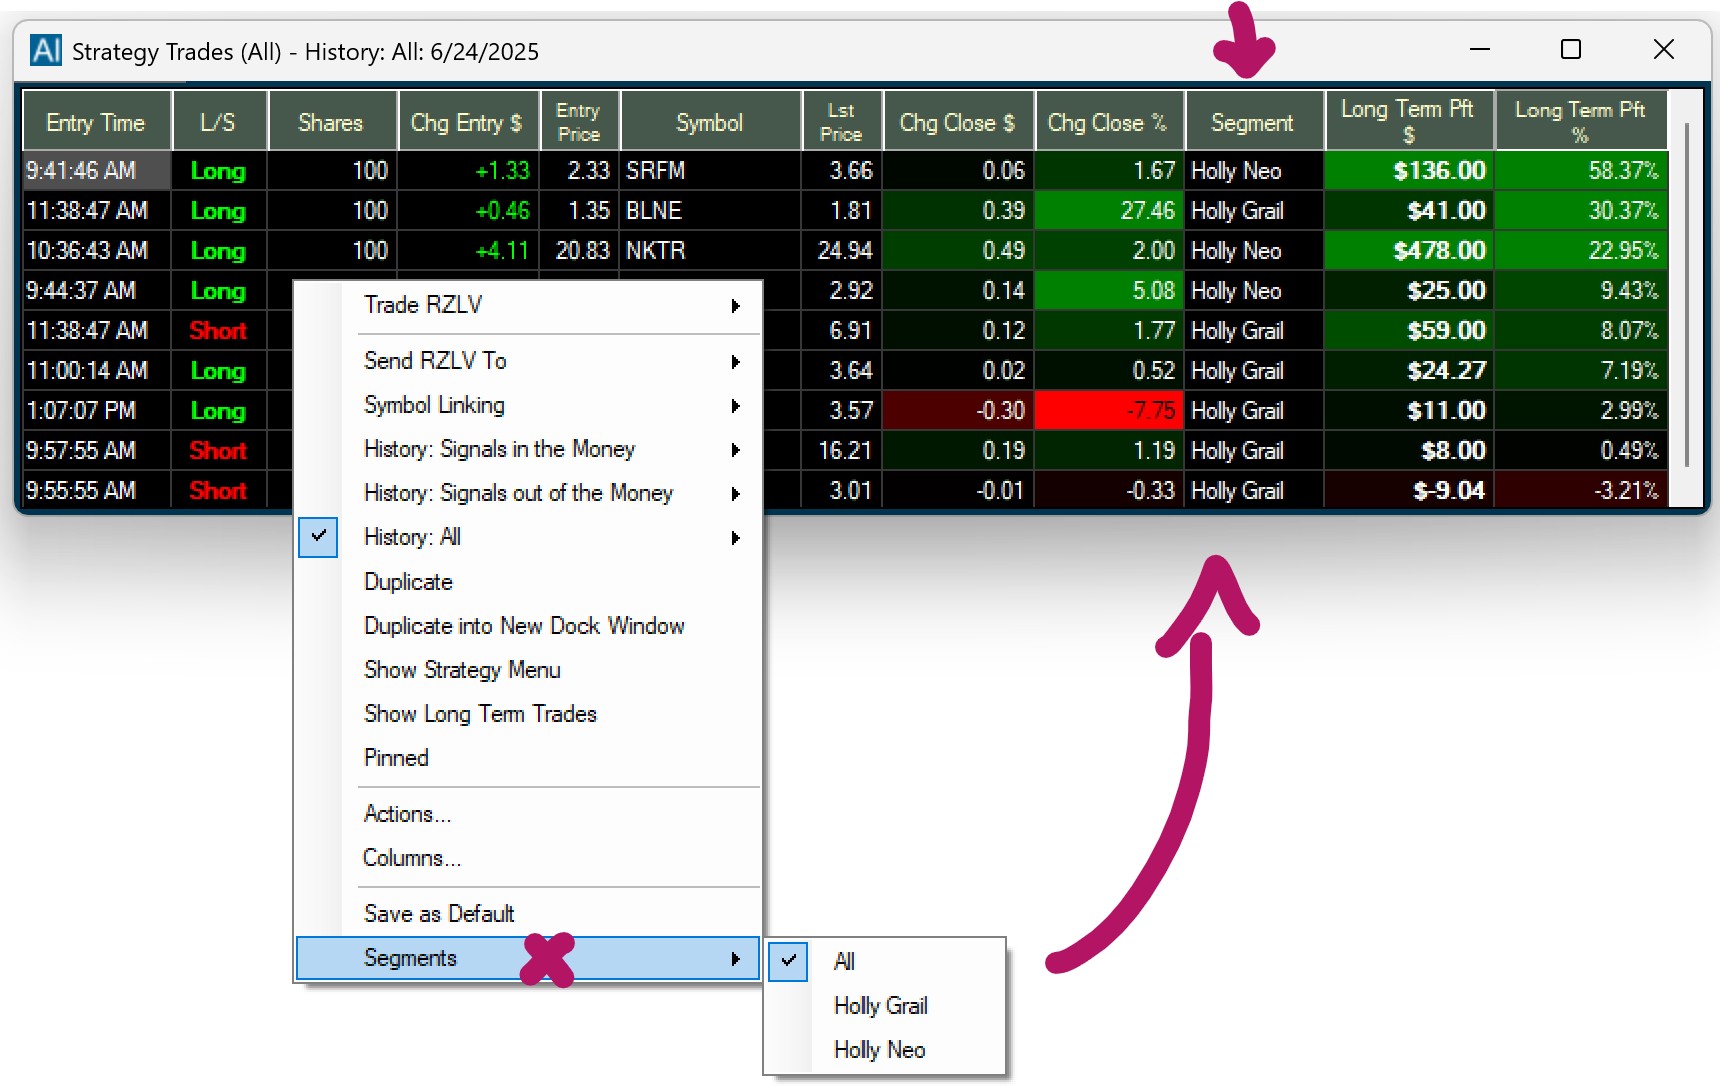Sort by the Chg Entry $ column header
The height and width of the screenshot is (1087, 1720).
click(468, 121)
